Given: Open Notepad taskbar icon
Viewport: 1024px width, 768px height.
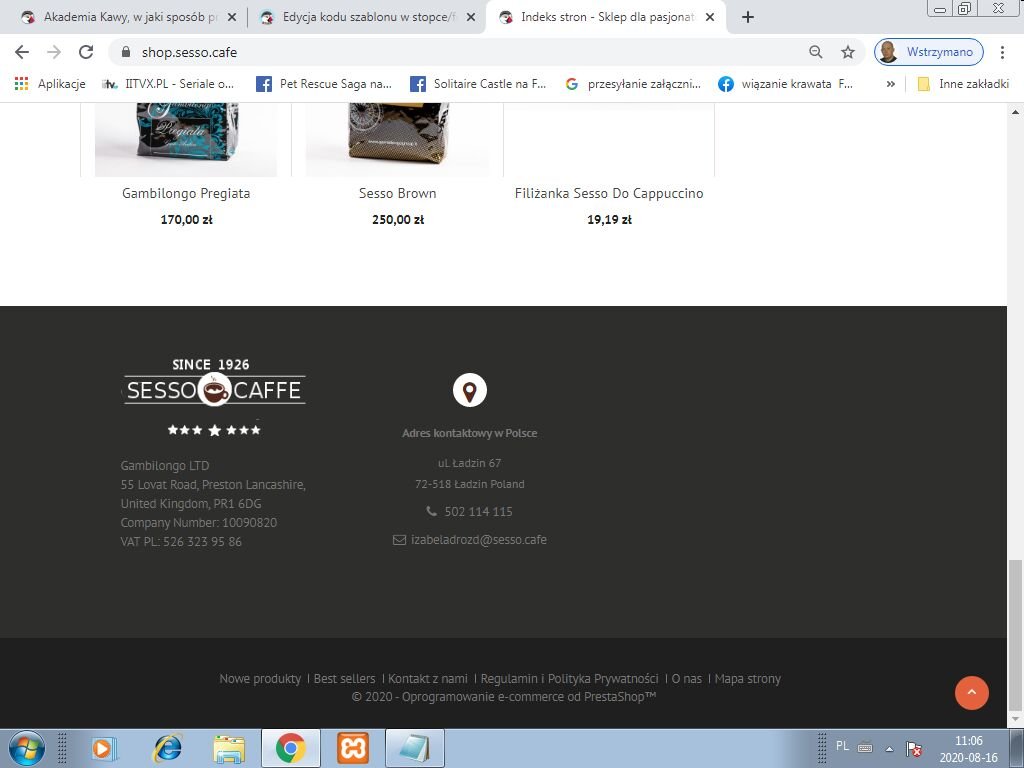Looking at the screenshot, I should pos(415,748).
